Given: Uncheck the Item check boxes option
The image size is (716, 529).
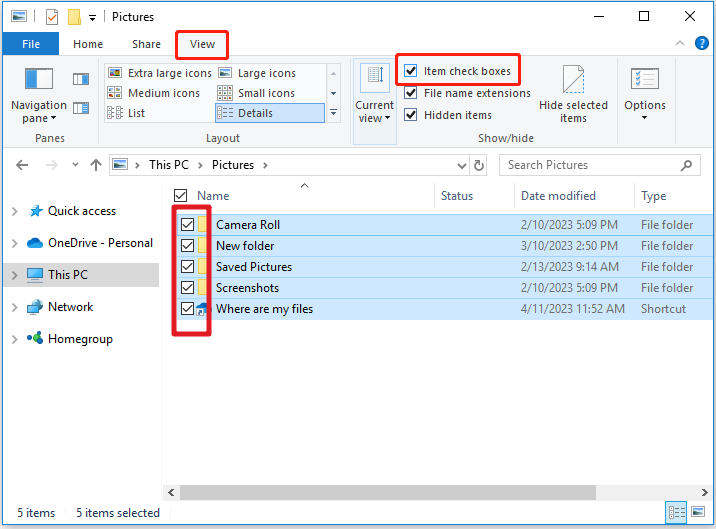Looking at the screenshot, I should pyautogui.click(x=411, y=72).
